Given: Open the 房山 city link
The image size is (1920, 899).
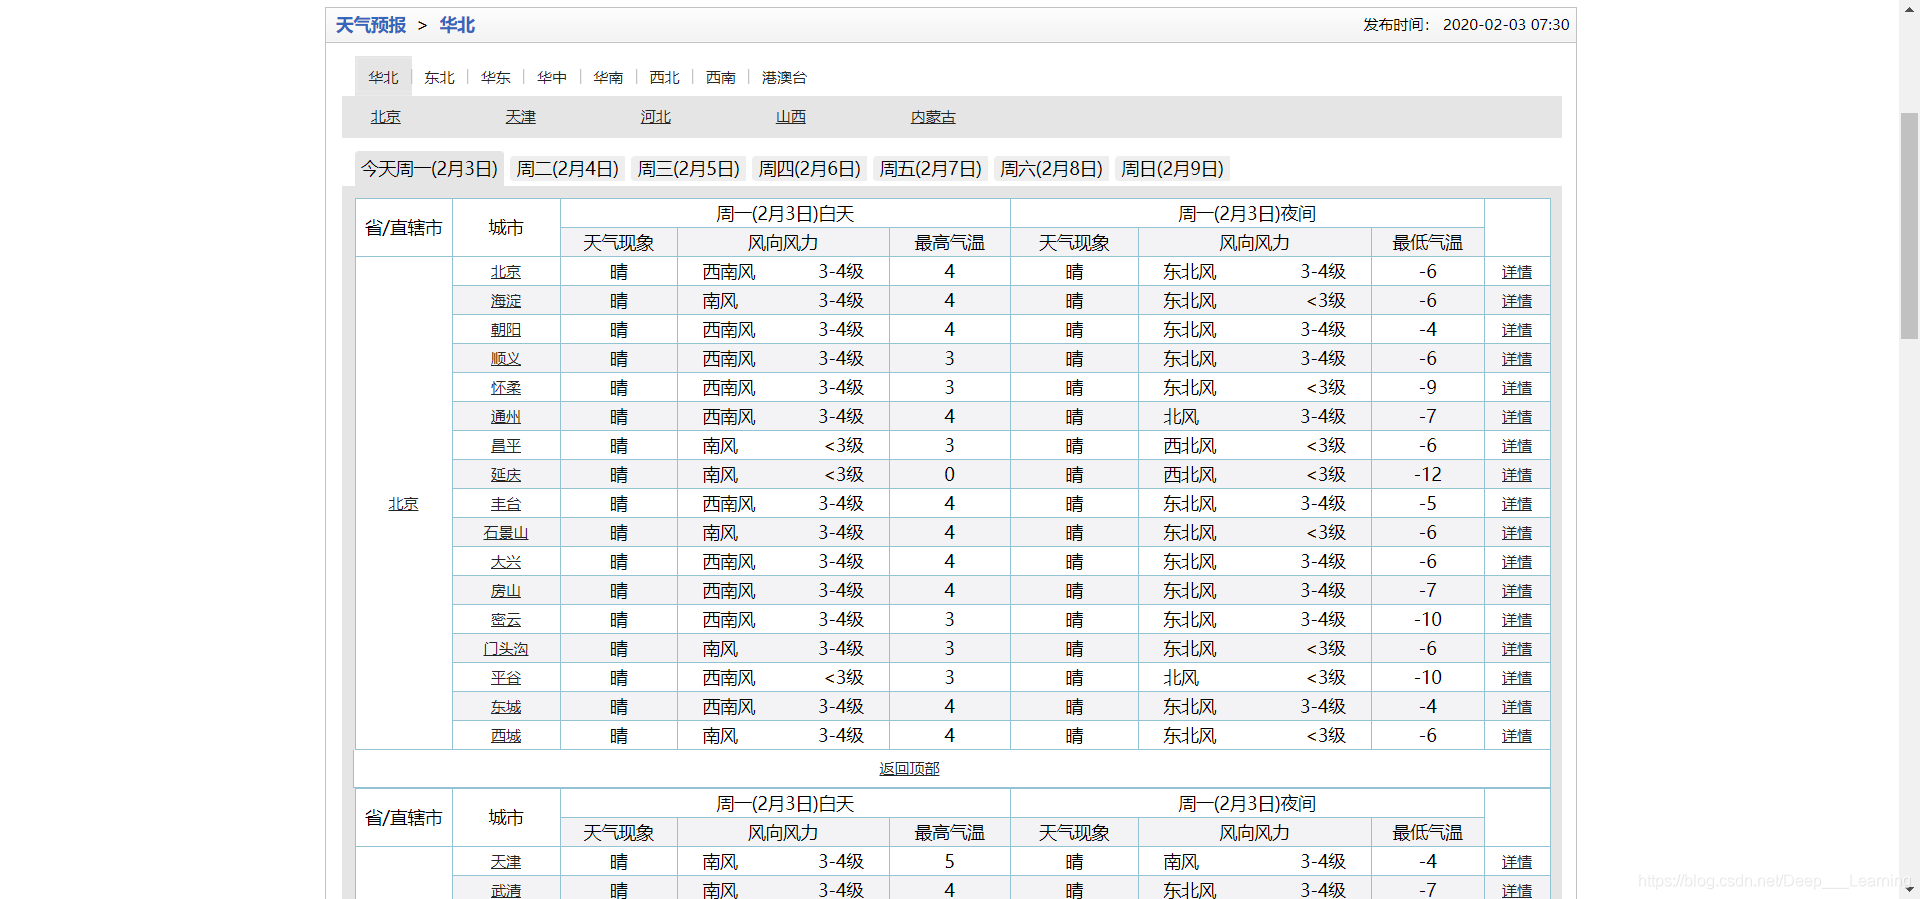Looking at the screenshot, I should 506,591.
